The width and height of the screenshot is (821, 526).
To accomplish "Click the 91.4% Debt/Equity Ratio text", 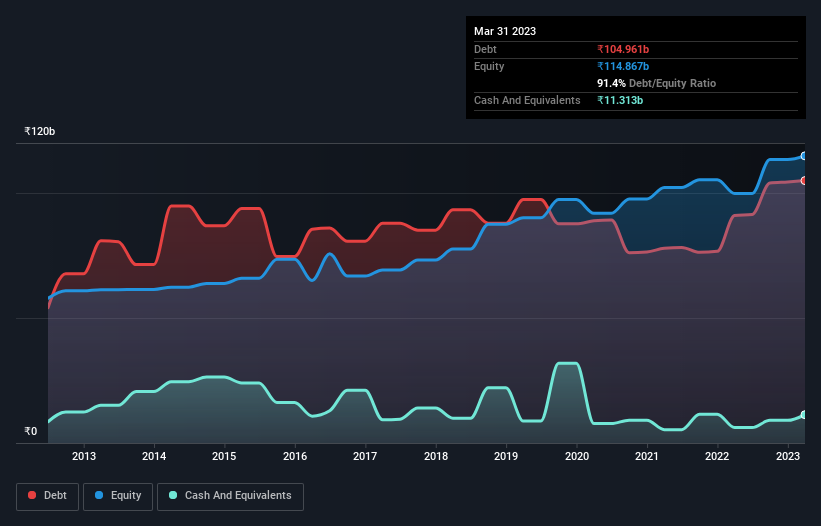I will click(657, 83).
